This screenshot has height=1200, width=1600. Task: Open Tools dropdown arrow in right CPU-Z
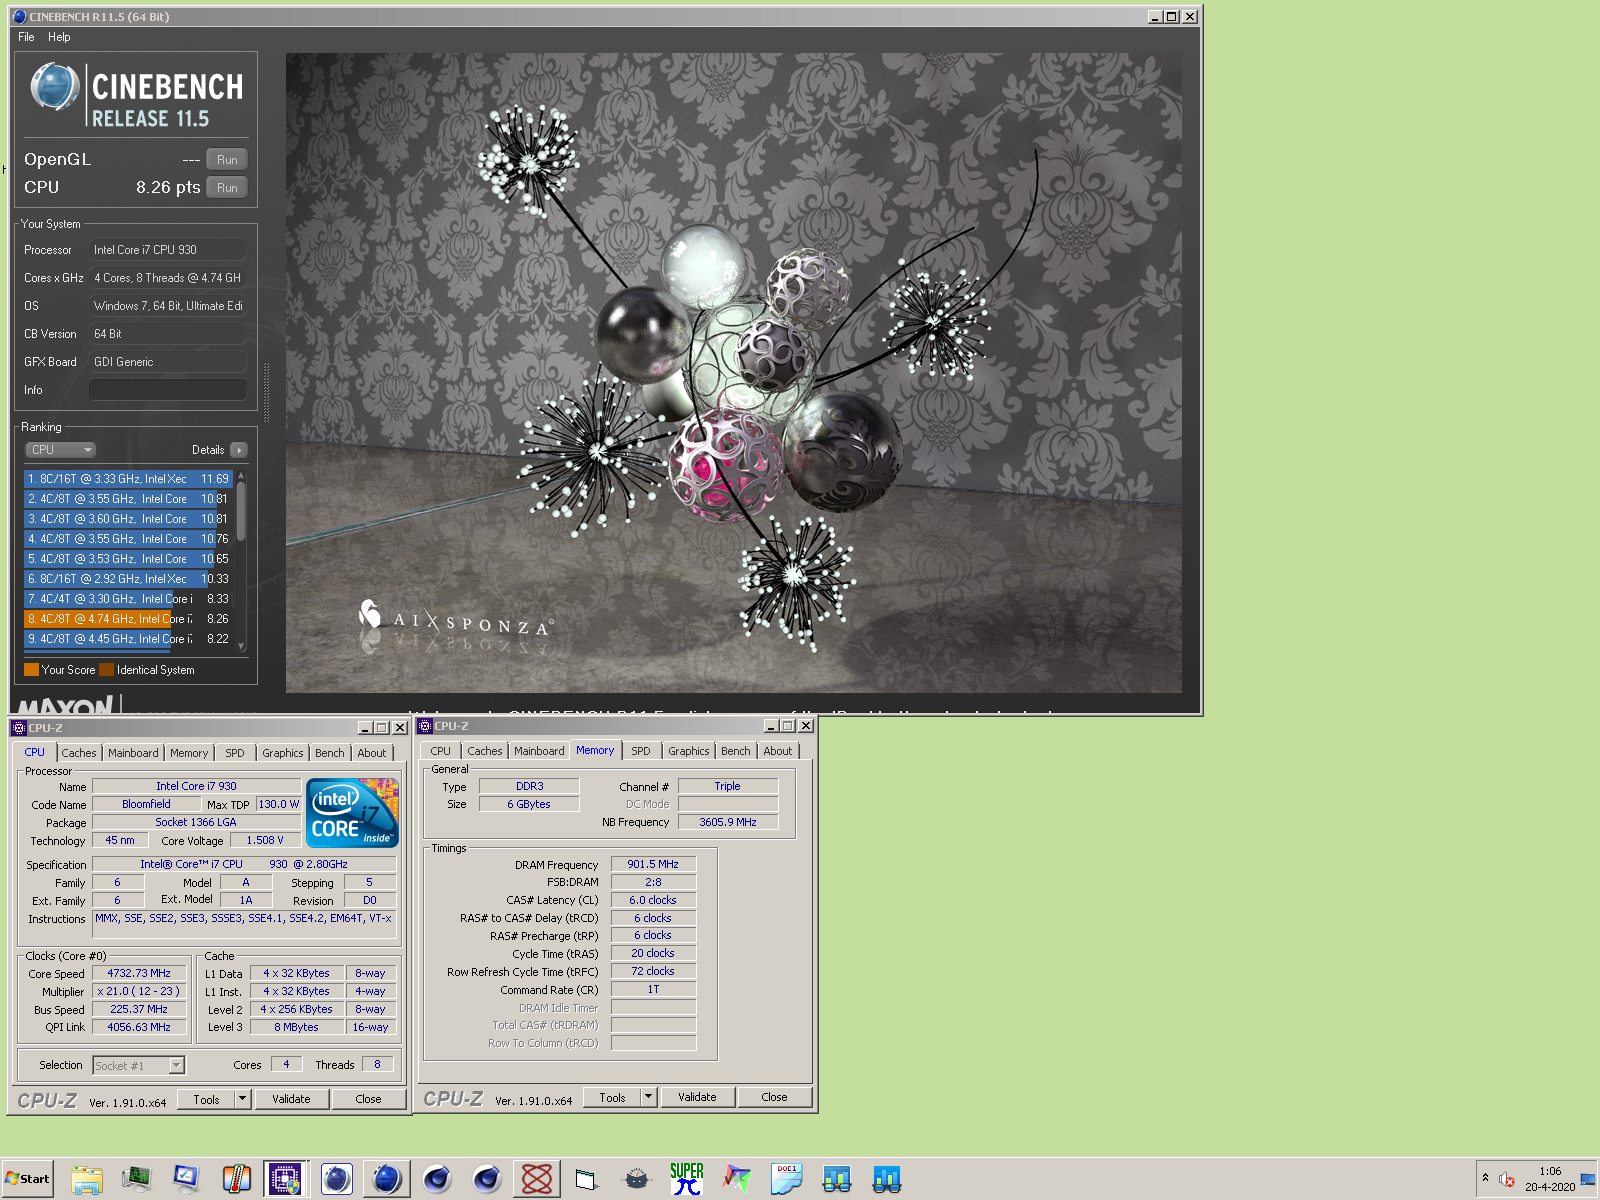pos(648,1097)
